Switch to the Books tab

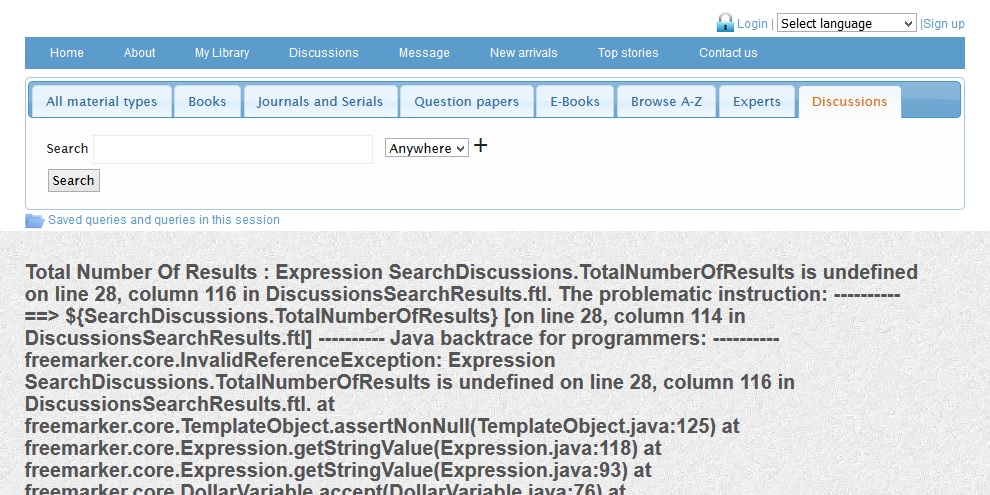(207, 102)
